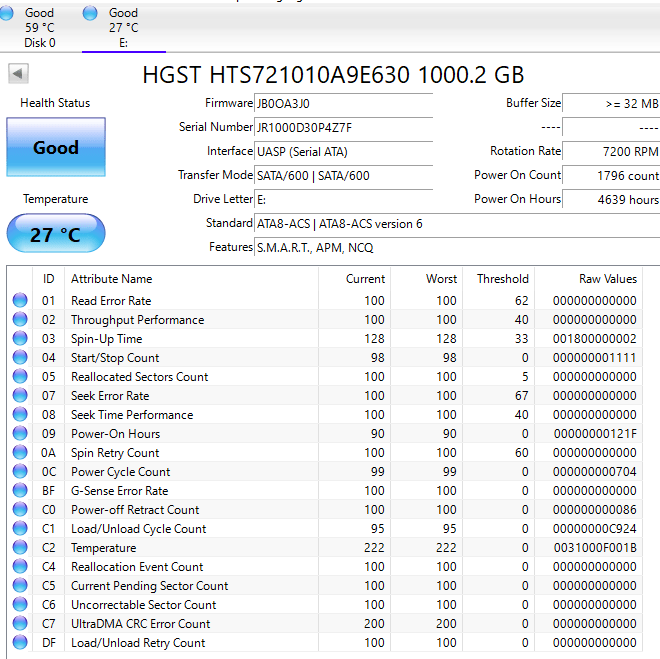The width and height of the screenshot is (660, 659).
Task: Click current value 222 in the C2 row
Action: coord(374,547)
